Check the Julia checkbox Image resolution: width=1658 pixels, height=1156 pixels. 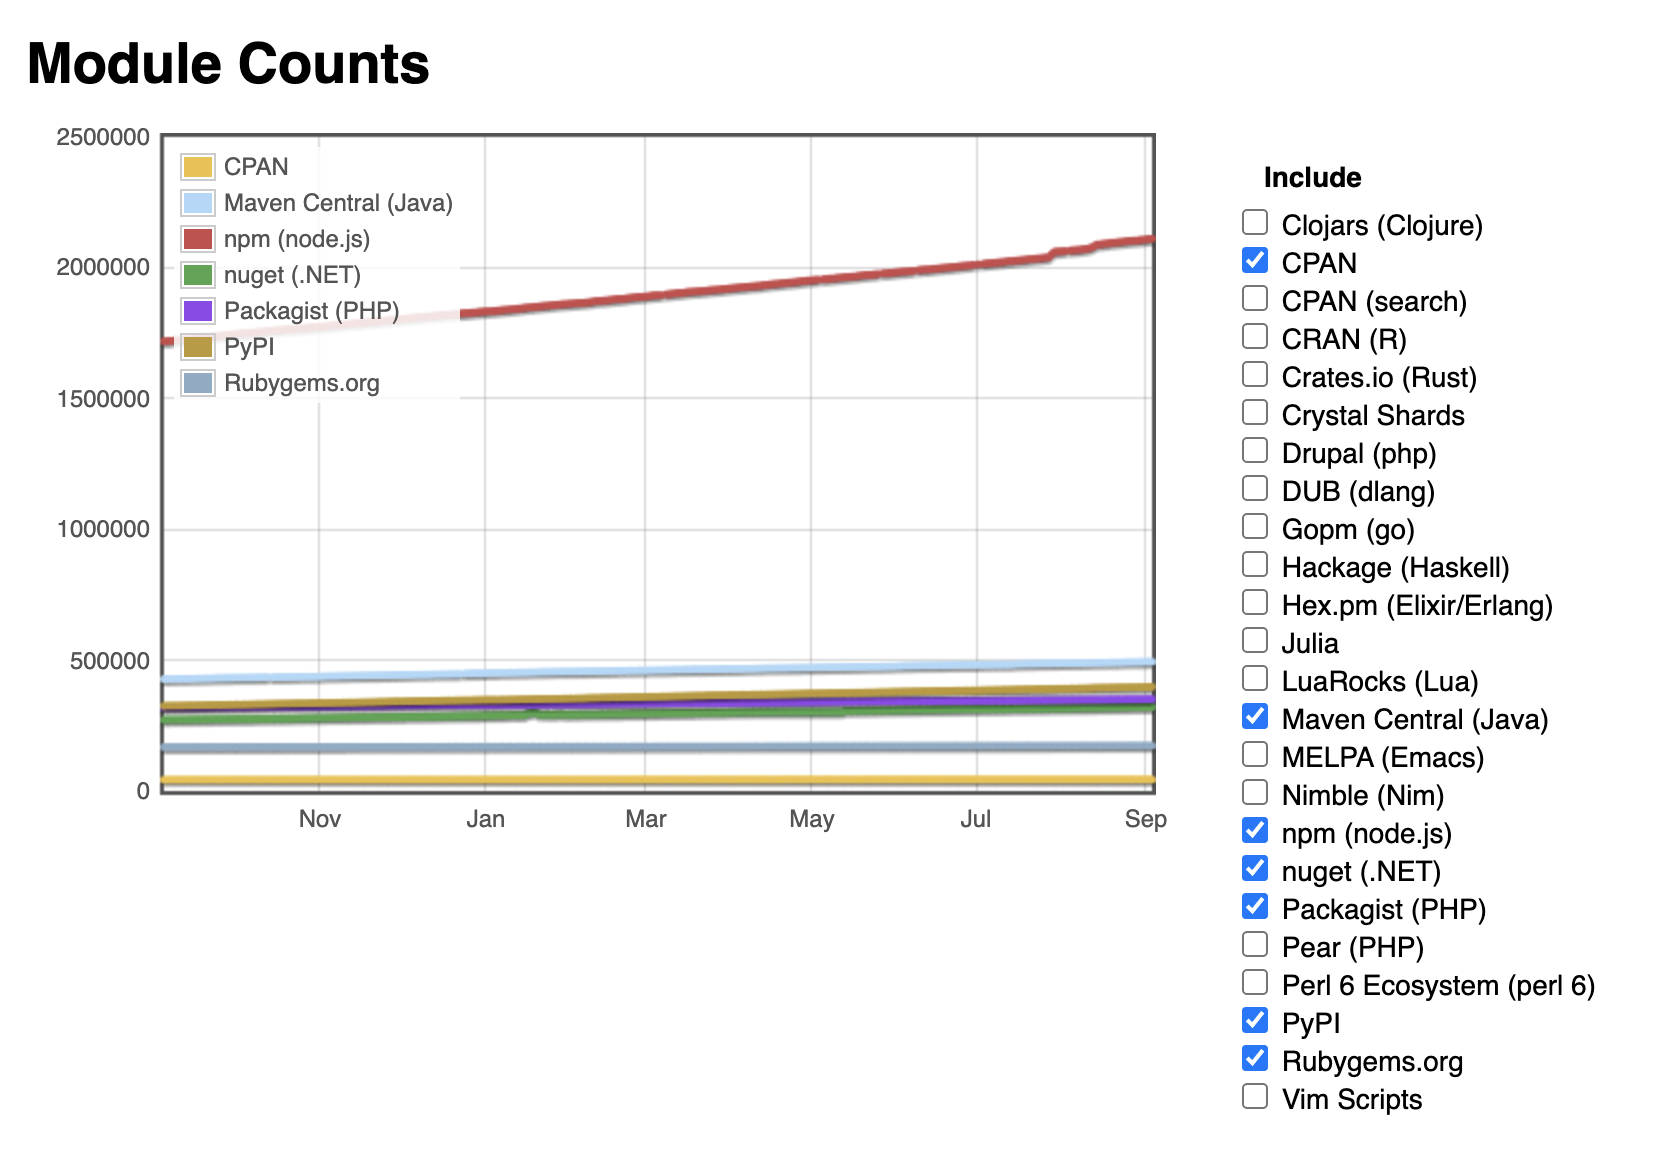(x=1255, y=640)
